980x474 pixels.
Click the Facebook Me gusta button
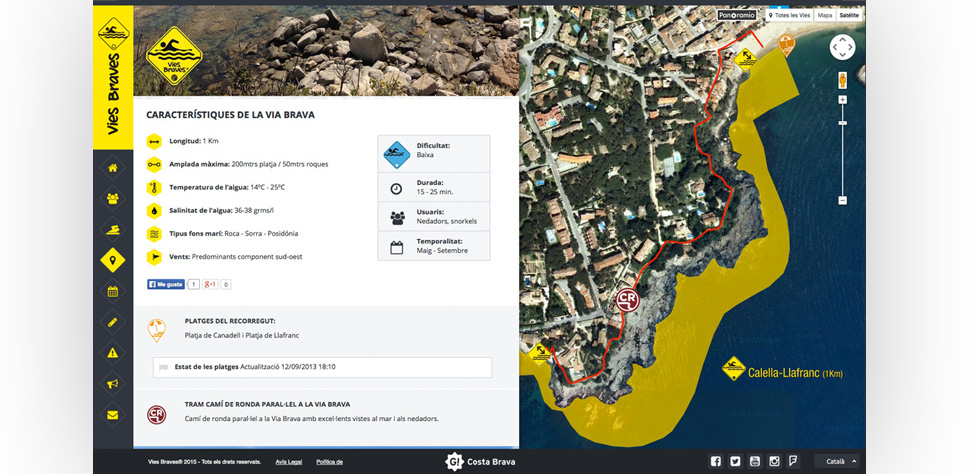pyautogui.click(x=166, y=284)
